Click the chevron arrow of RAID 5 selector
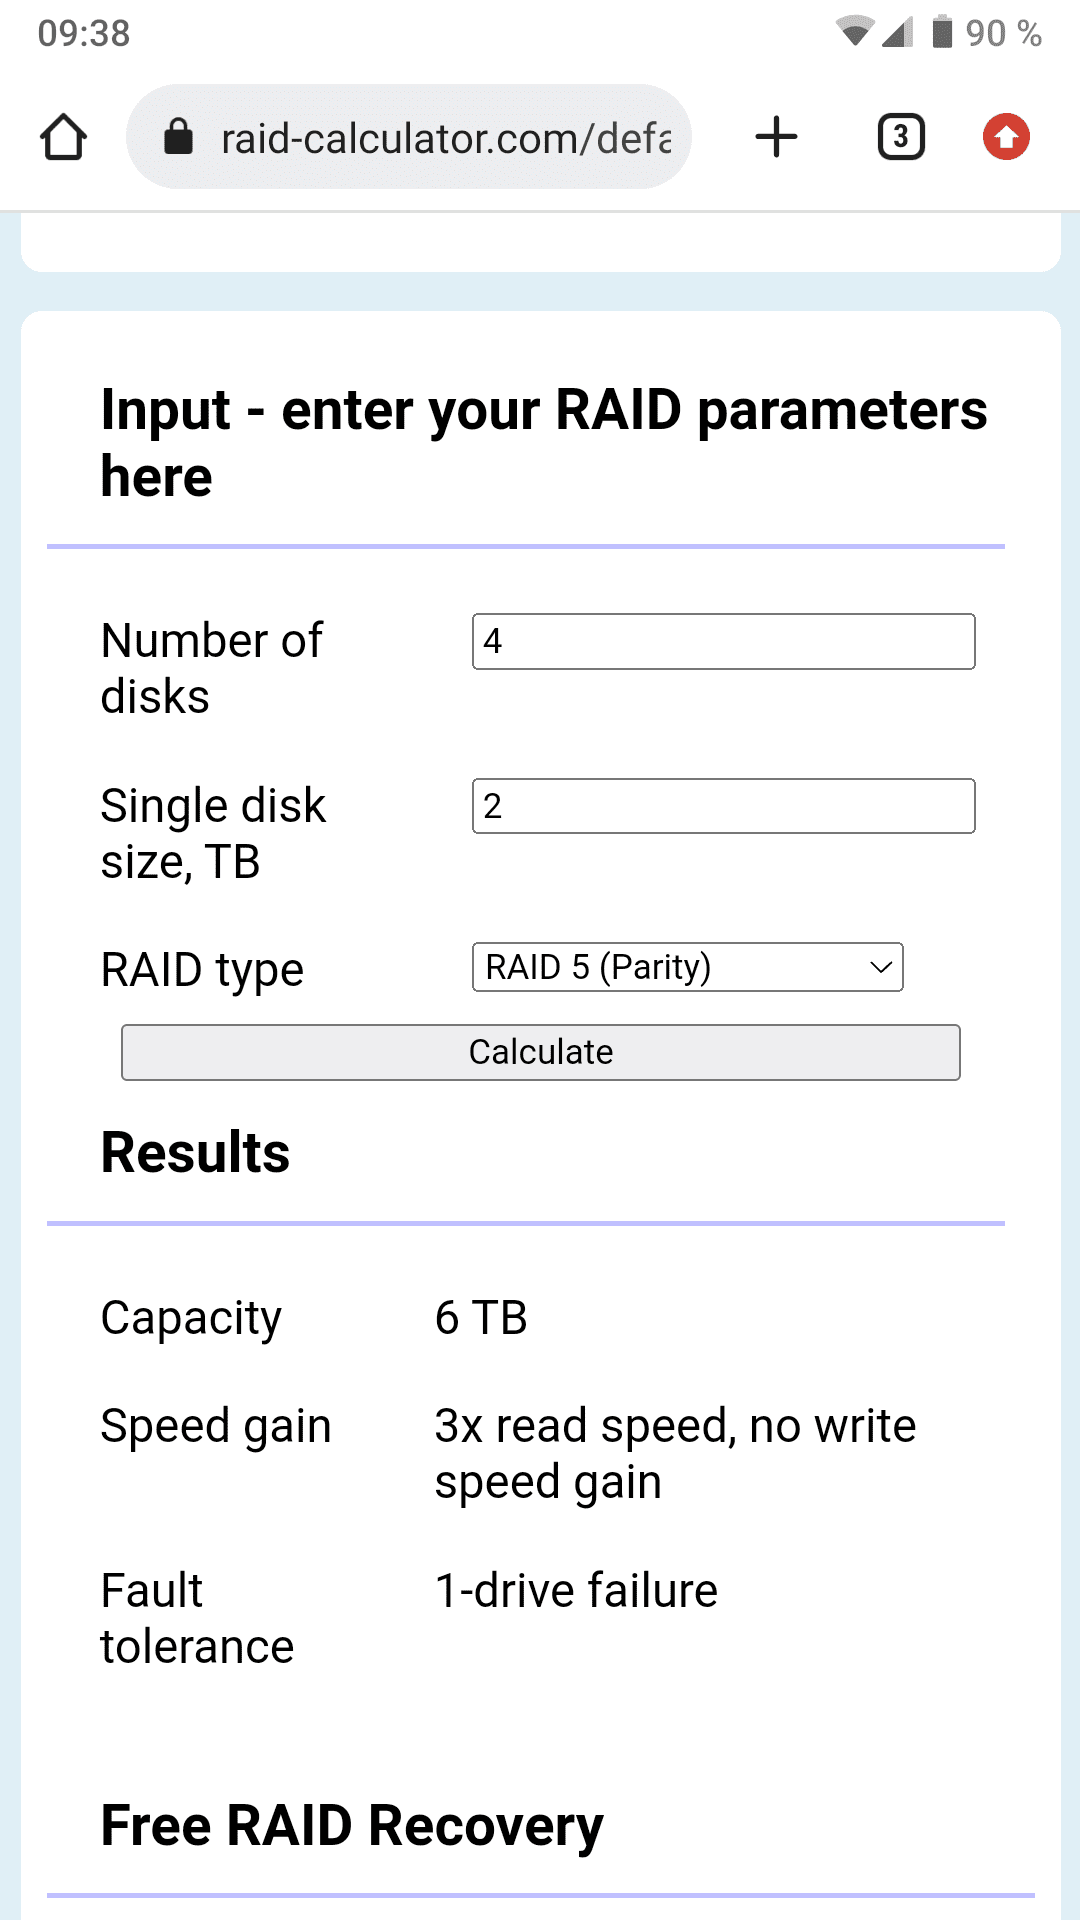 click(x=881, y=968)
